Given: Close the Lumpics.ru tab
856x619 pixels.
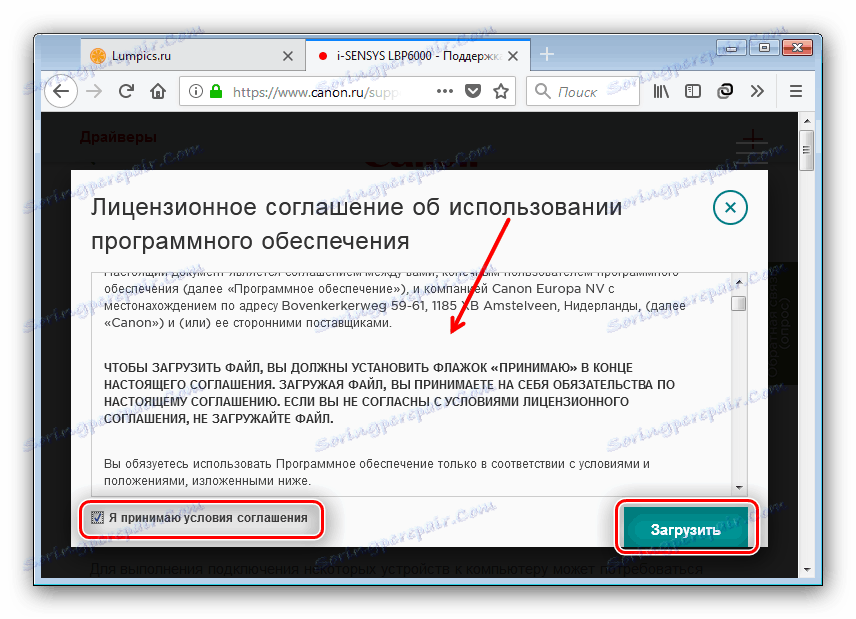Looking at the screenshot, I should (288, 56).
